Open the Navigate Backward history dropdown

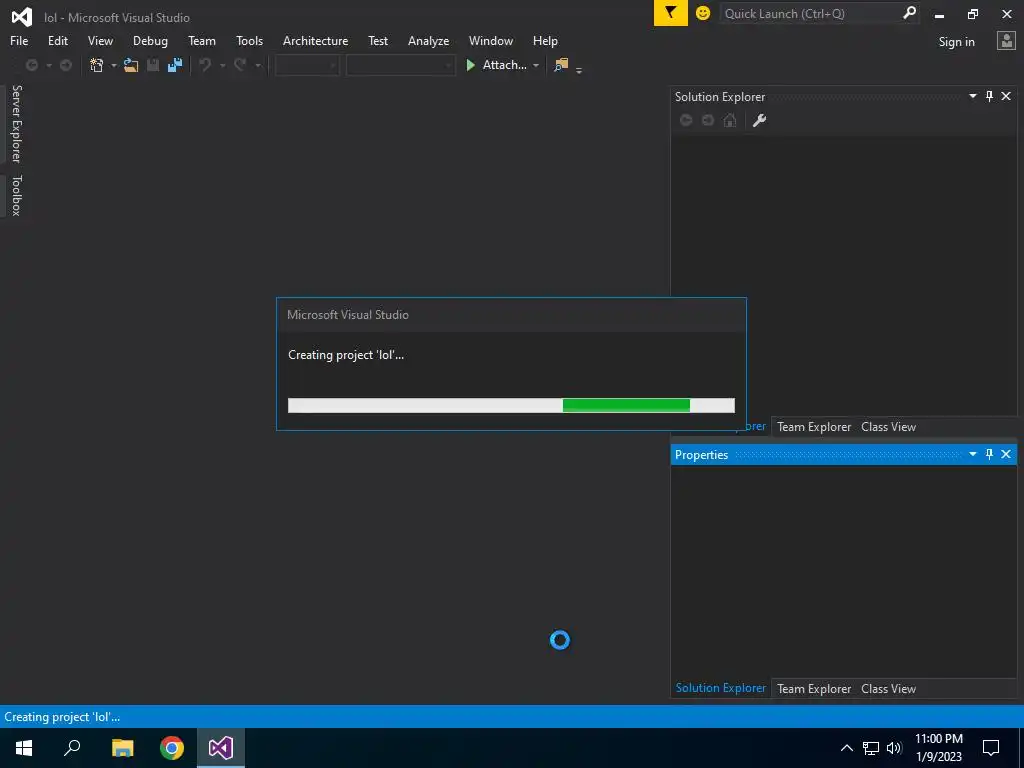(x=49, y=65)
